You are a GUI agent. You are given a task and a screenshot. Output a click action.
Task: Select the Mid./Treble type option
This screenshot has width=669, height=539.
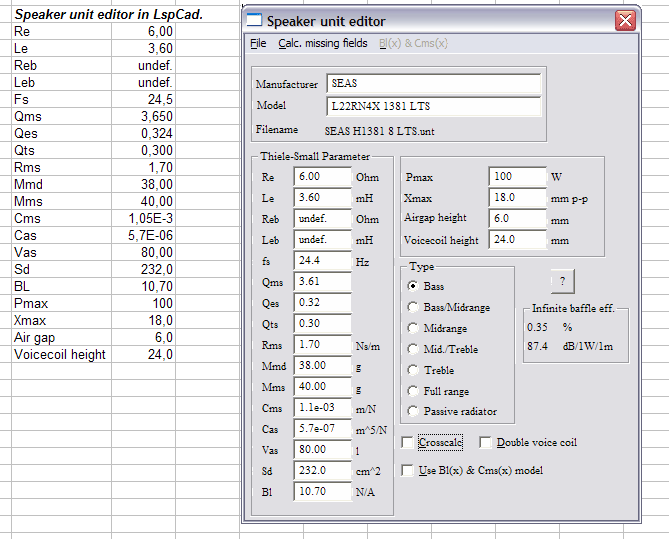[412, 349]
